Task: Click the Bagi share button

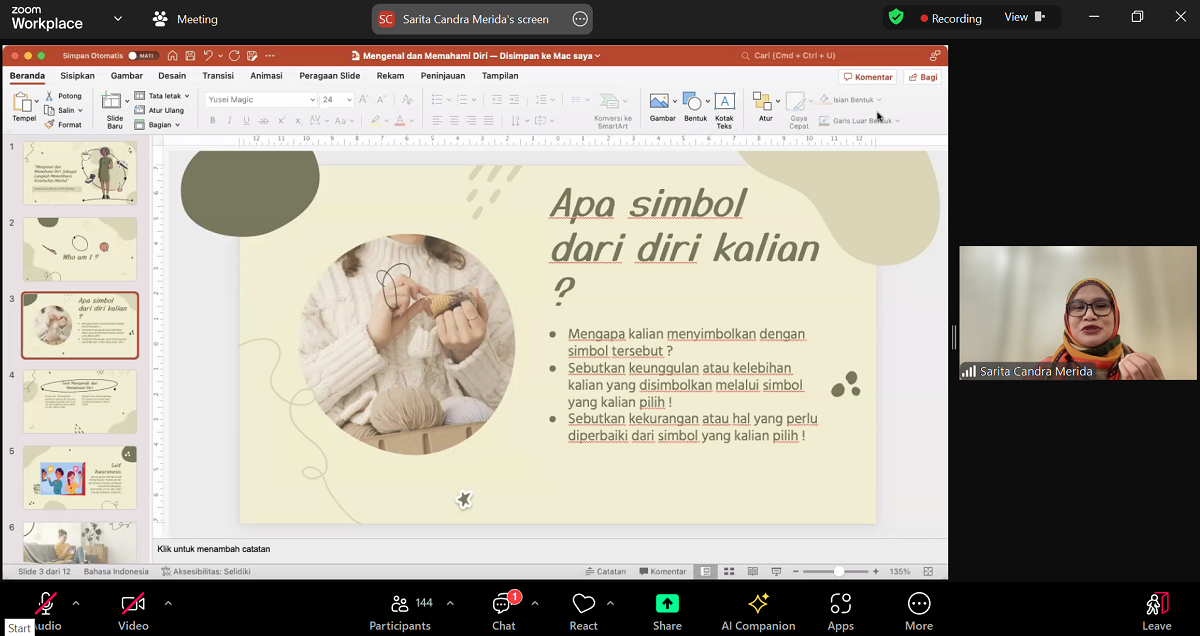Action: click(x=923, y=77)
